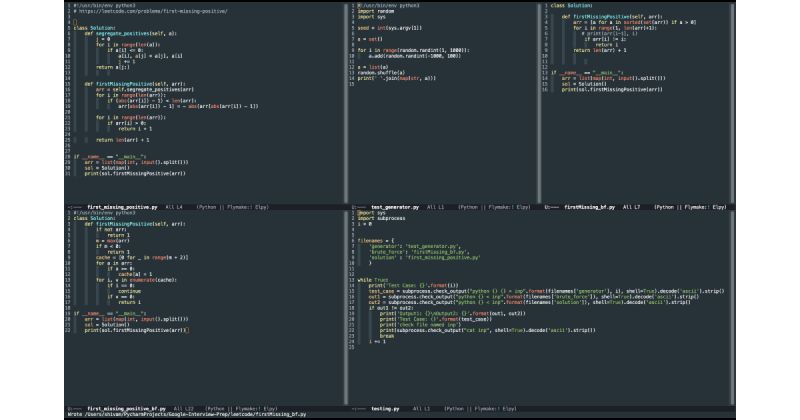Click the line 'filenames = {'

click(x=376, y=241)
